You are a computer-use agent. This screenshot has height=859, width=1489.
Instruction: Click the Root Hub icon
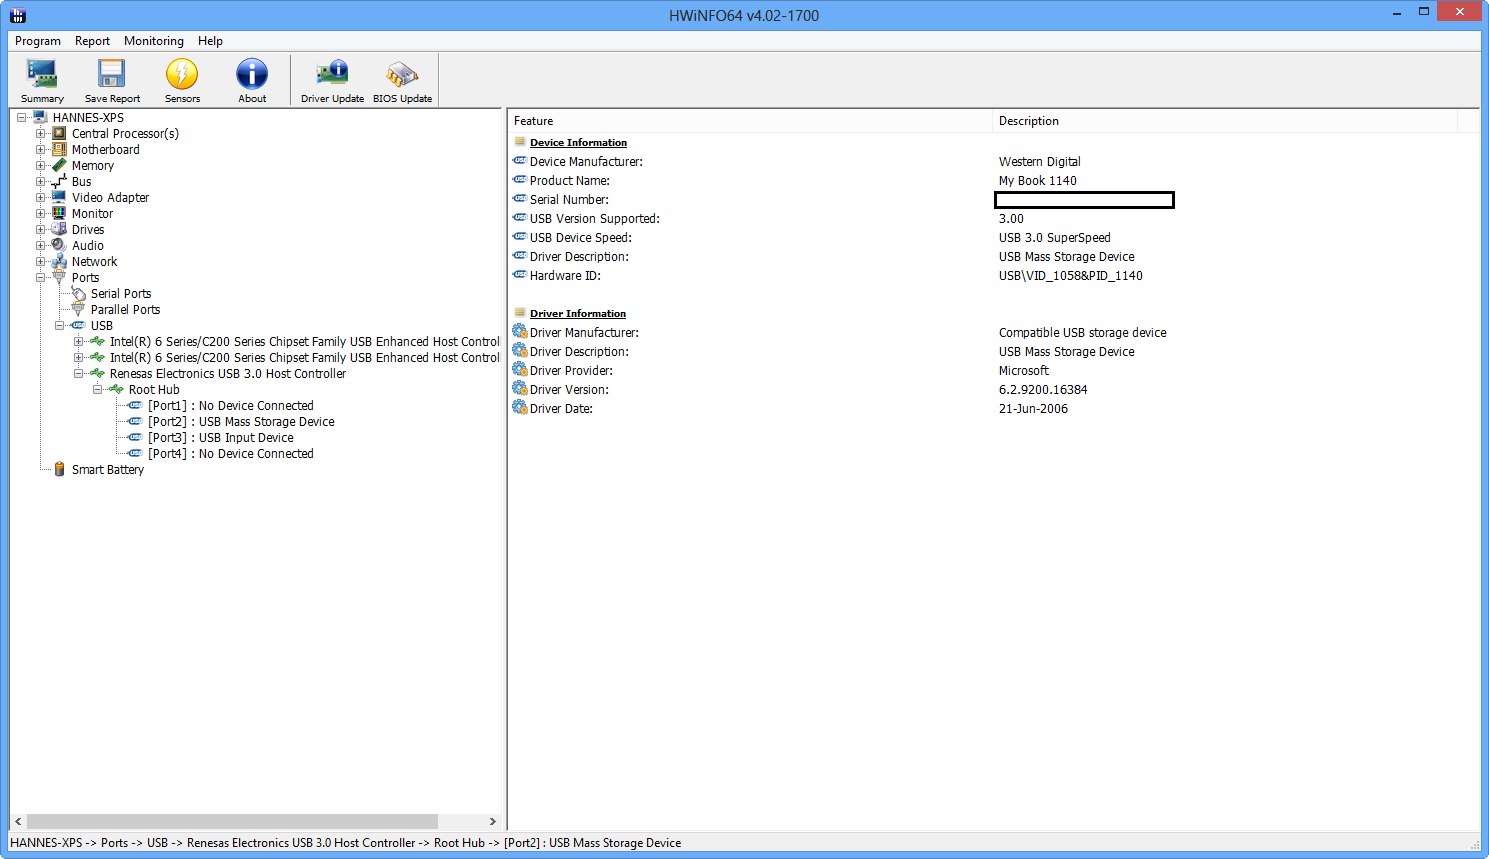(116, 389)
